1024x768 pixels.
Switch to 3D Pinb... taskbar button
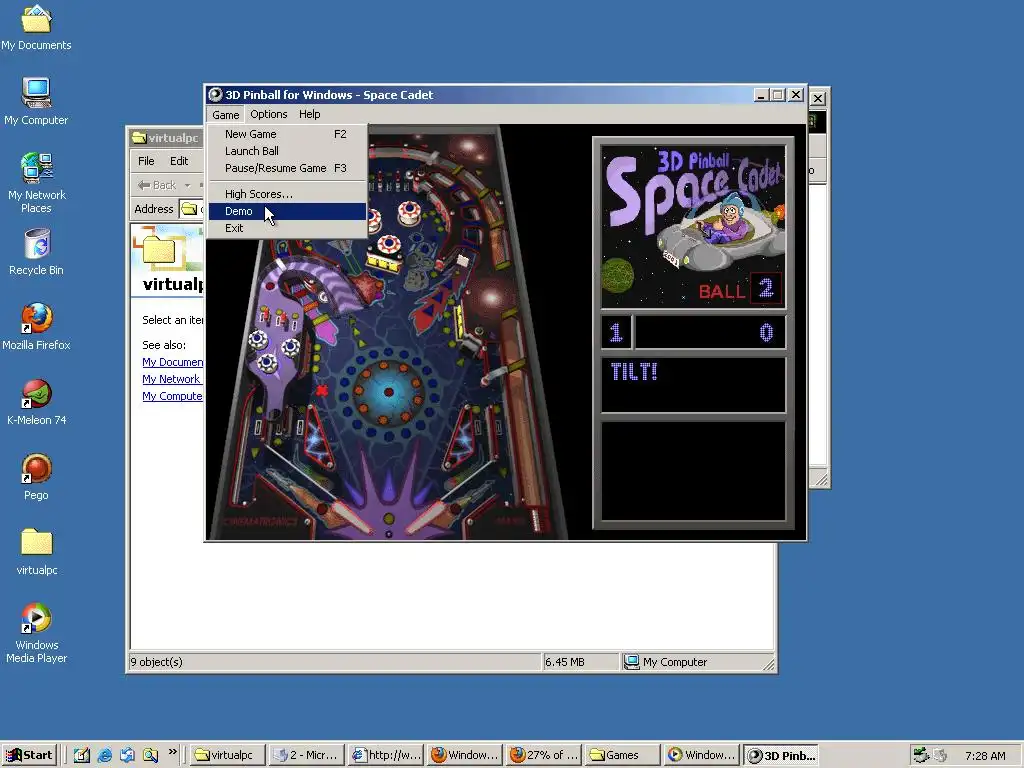[781, 755]
